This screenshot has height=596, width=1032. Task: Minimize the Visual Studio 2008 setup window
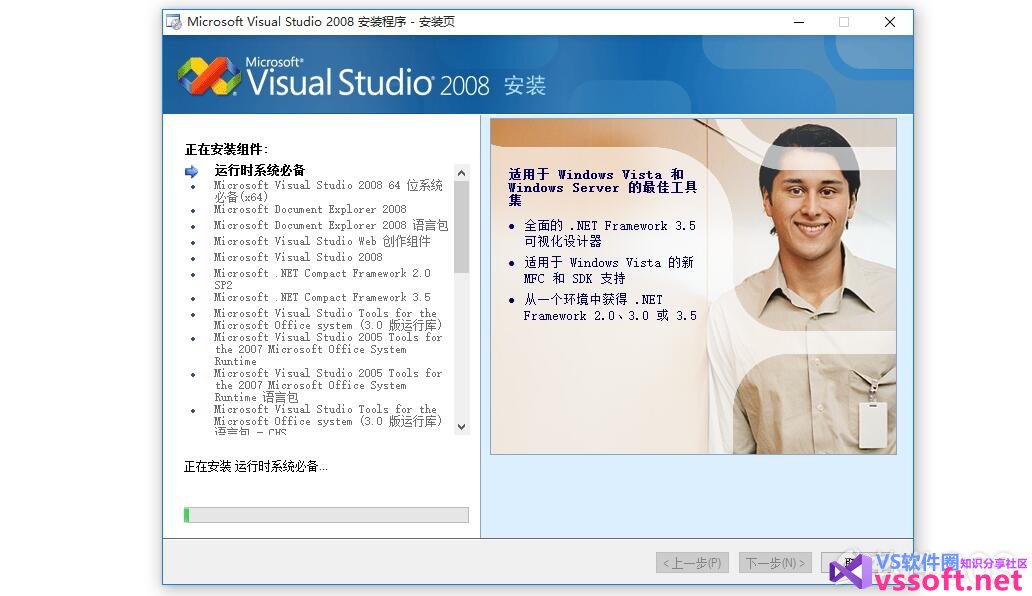click(x=799, y=22)
